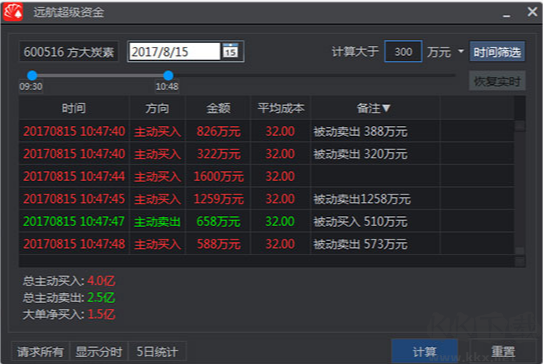Click the note 被动买入 510万元
The width and height of the screenshot is (543, 364).
(x=360, y=222)
